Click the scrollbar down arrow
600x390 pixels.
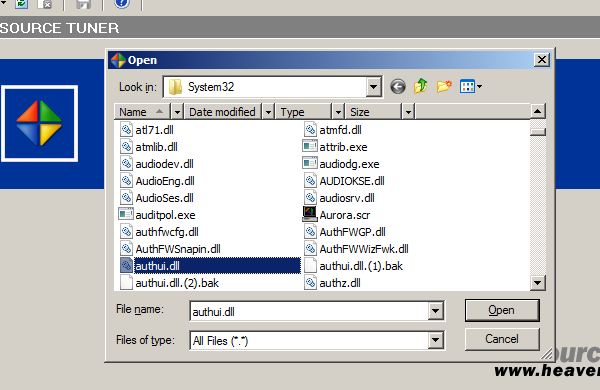coord(538,283)
